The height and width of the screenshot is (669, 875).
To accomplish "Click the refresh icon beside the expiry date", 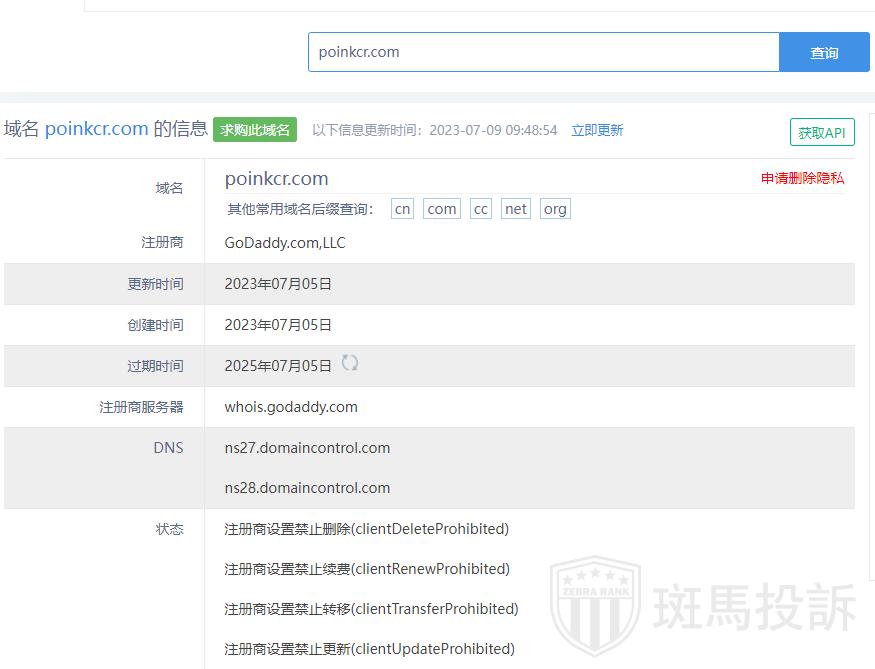I will [x=350, y=363].
